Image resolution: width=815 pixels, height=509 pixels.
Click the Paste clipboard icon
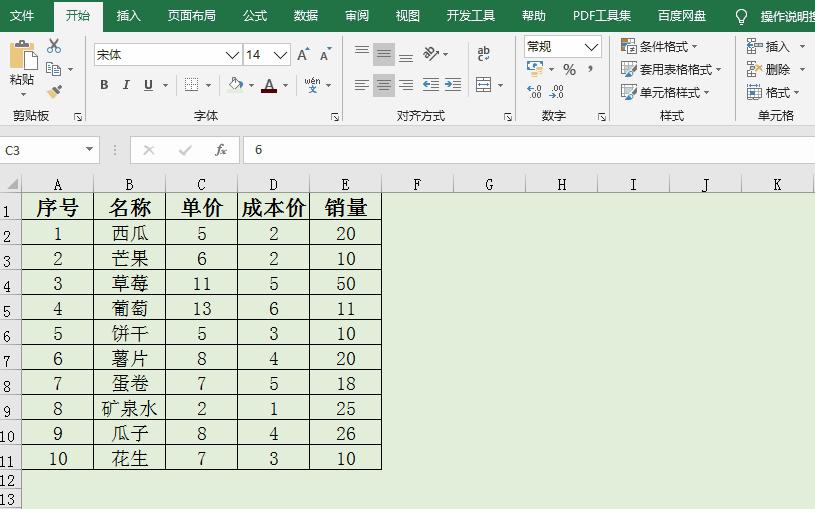click(23, 55)
